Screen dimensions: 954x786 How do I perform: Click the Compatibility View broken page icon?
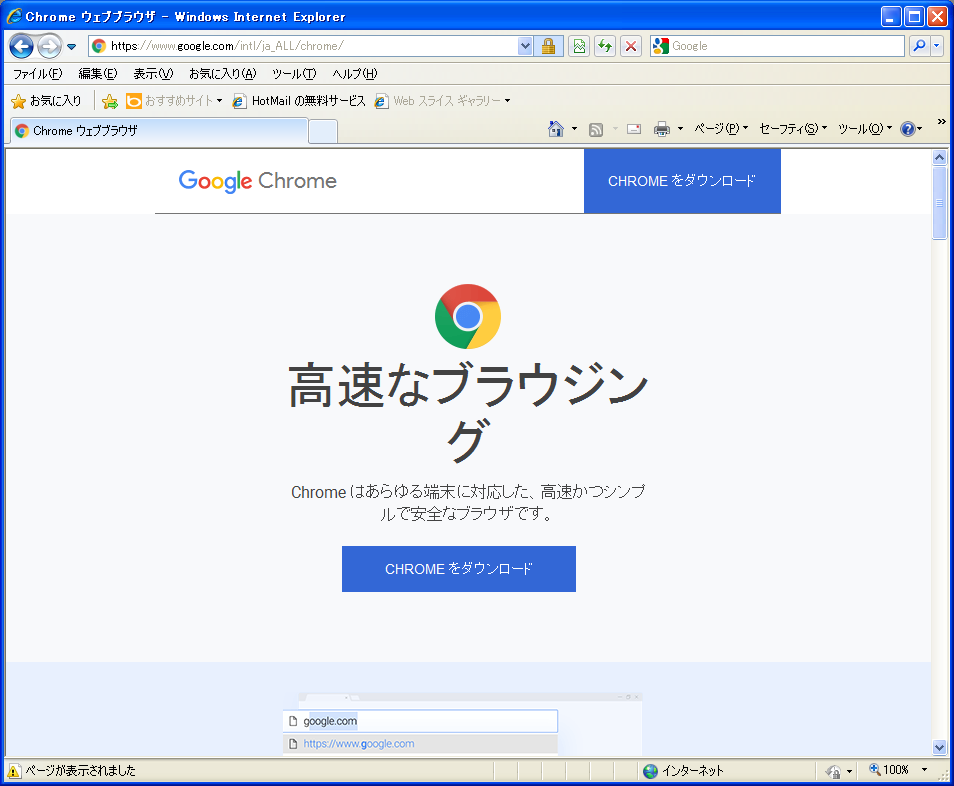coord(579,46)
